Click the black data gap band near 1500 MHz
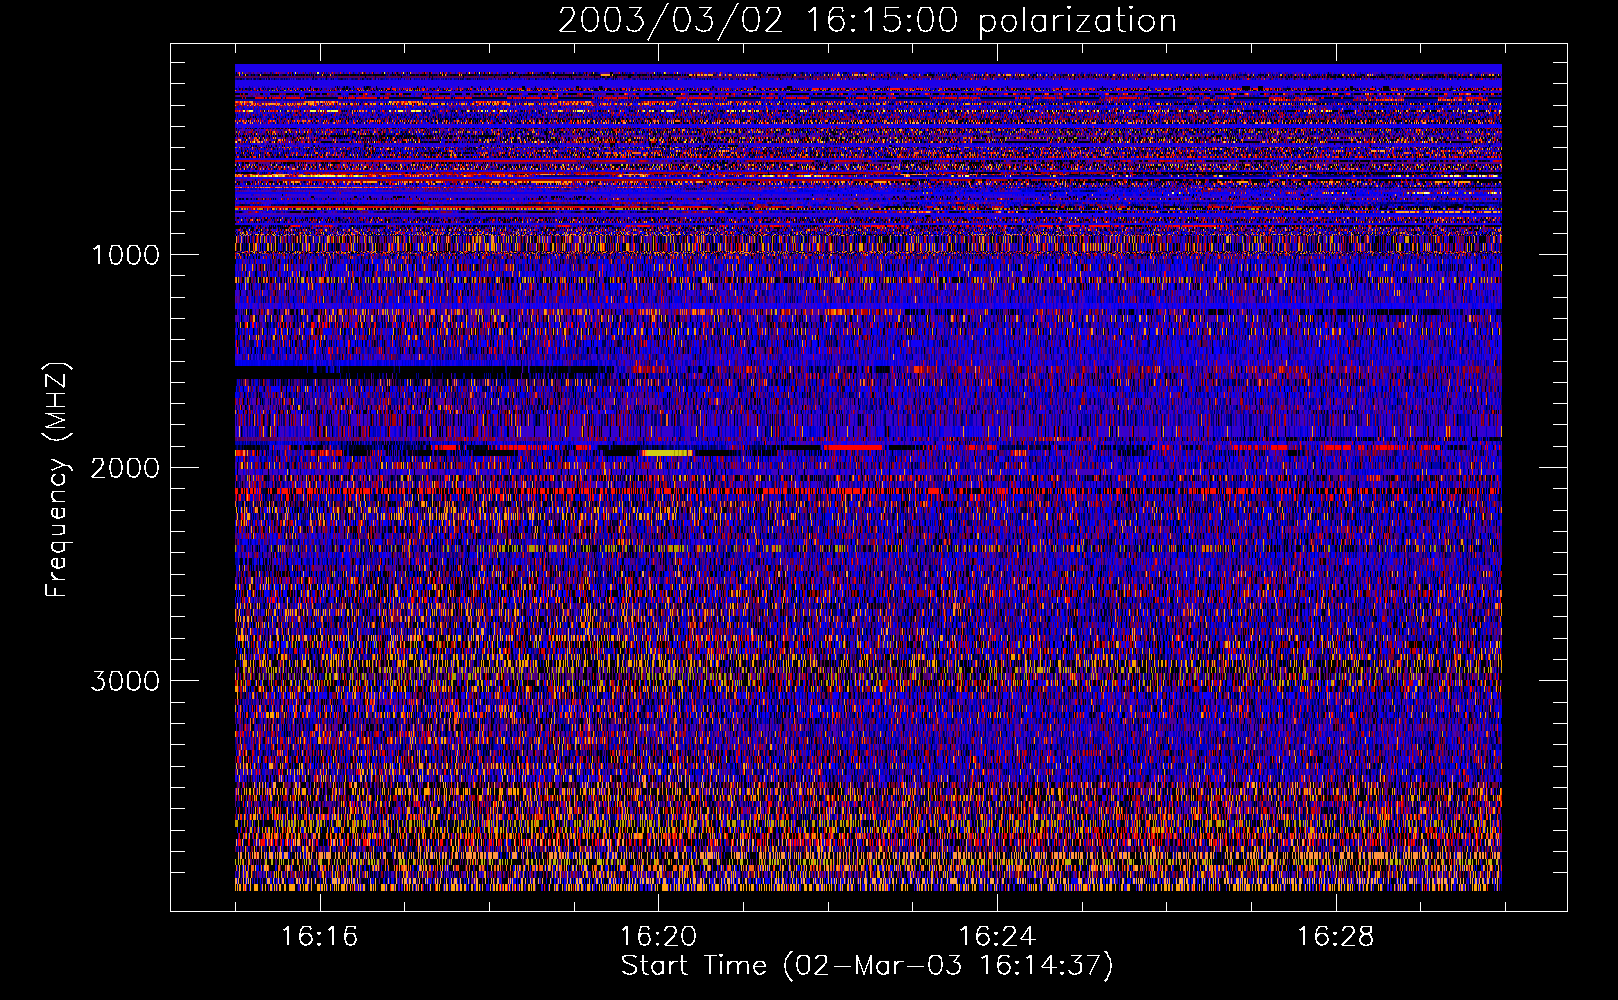Image resolution: width=1618 pixels, height=1000 pixels. coord(424,370)
